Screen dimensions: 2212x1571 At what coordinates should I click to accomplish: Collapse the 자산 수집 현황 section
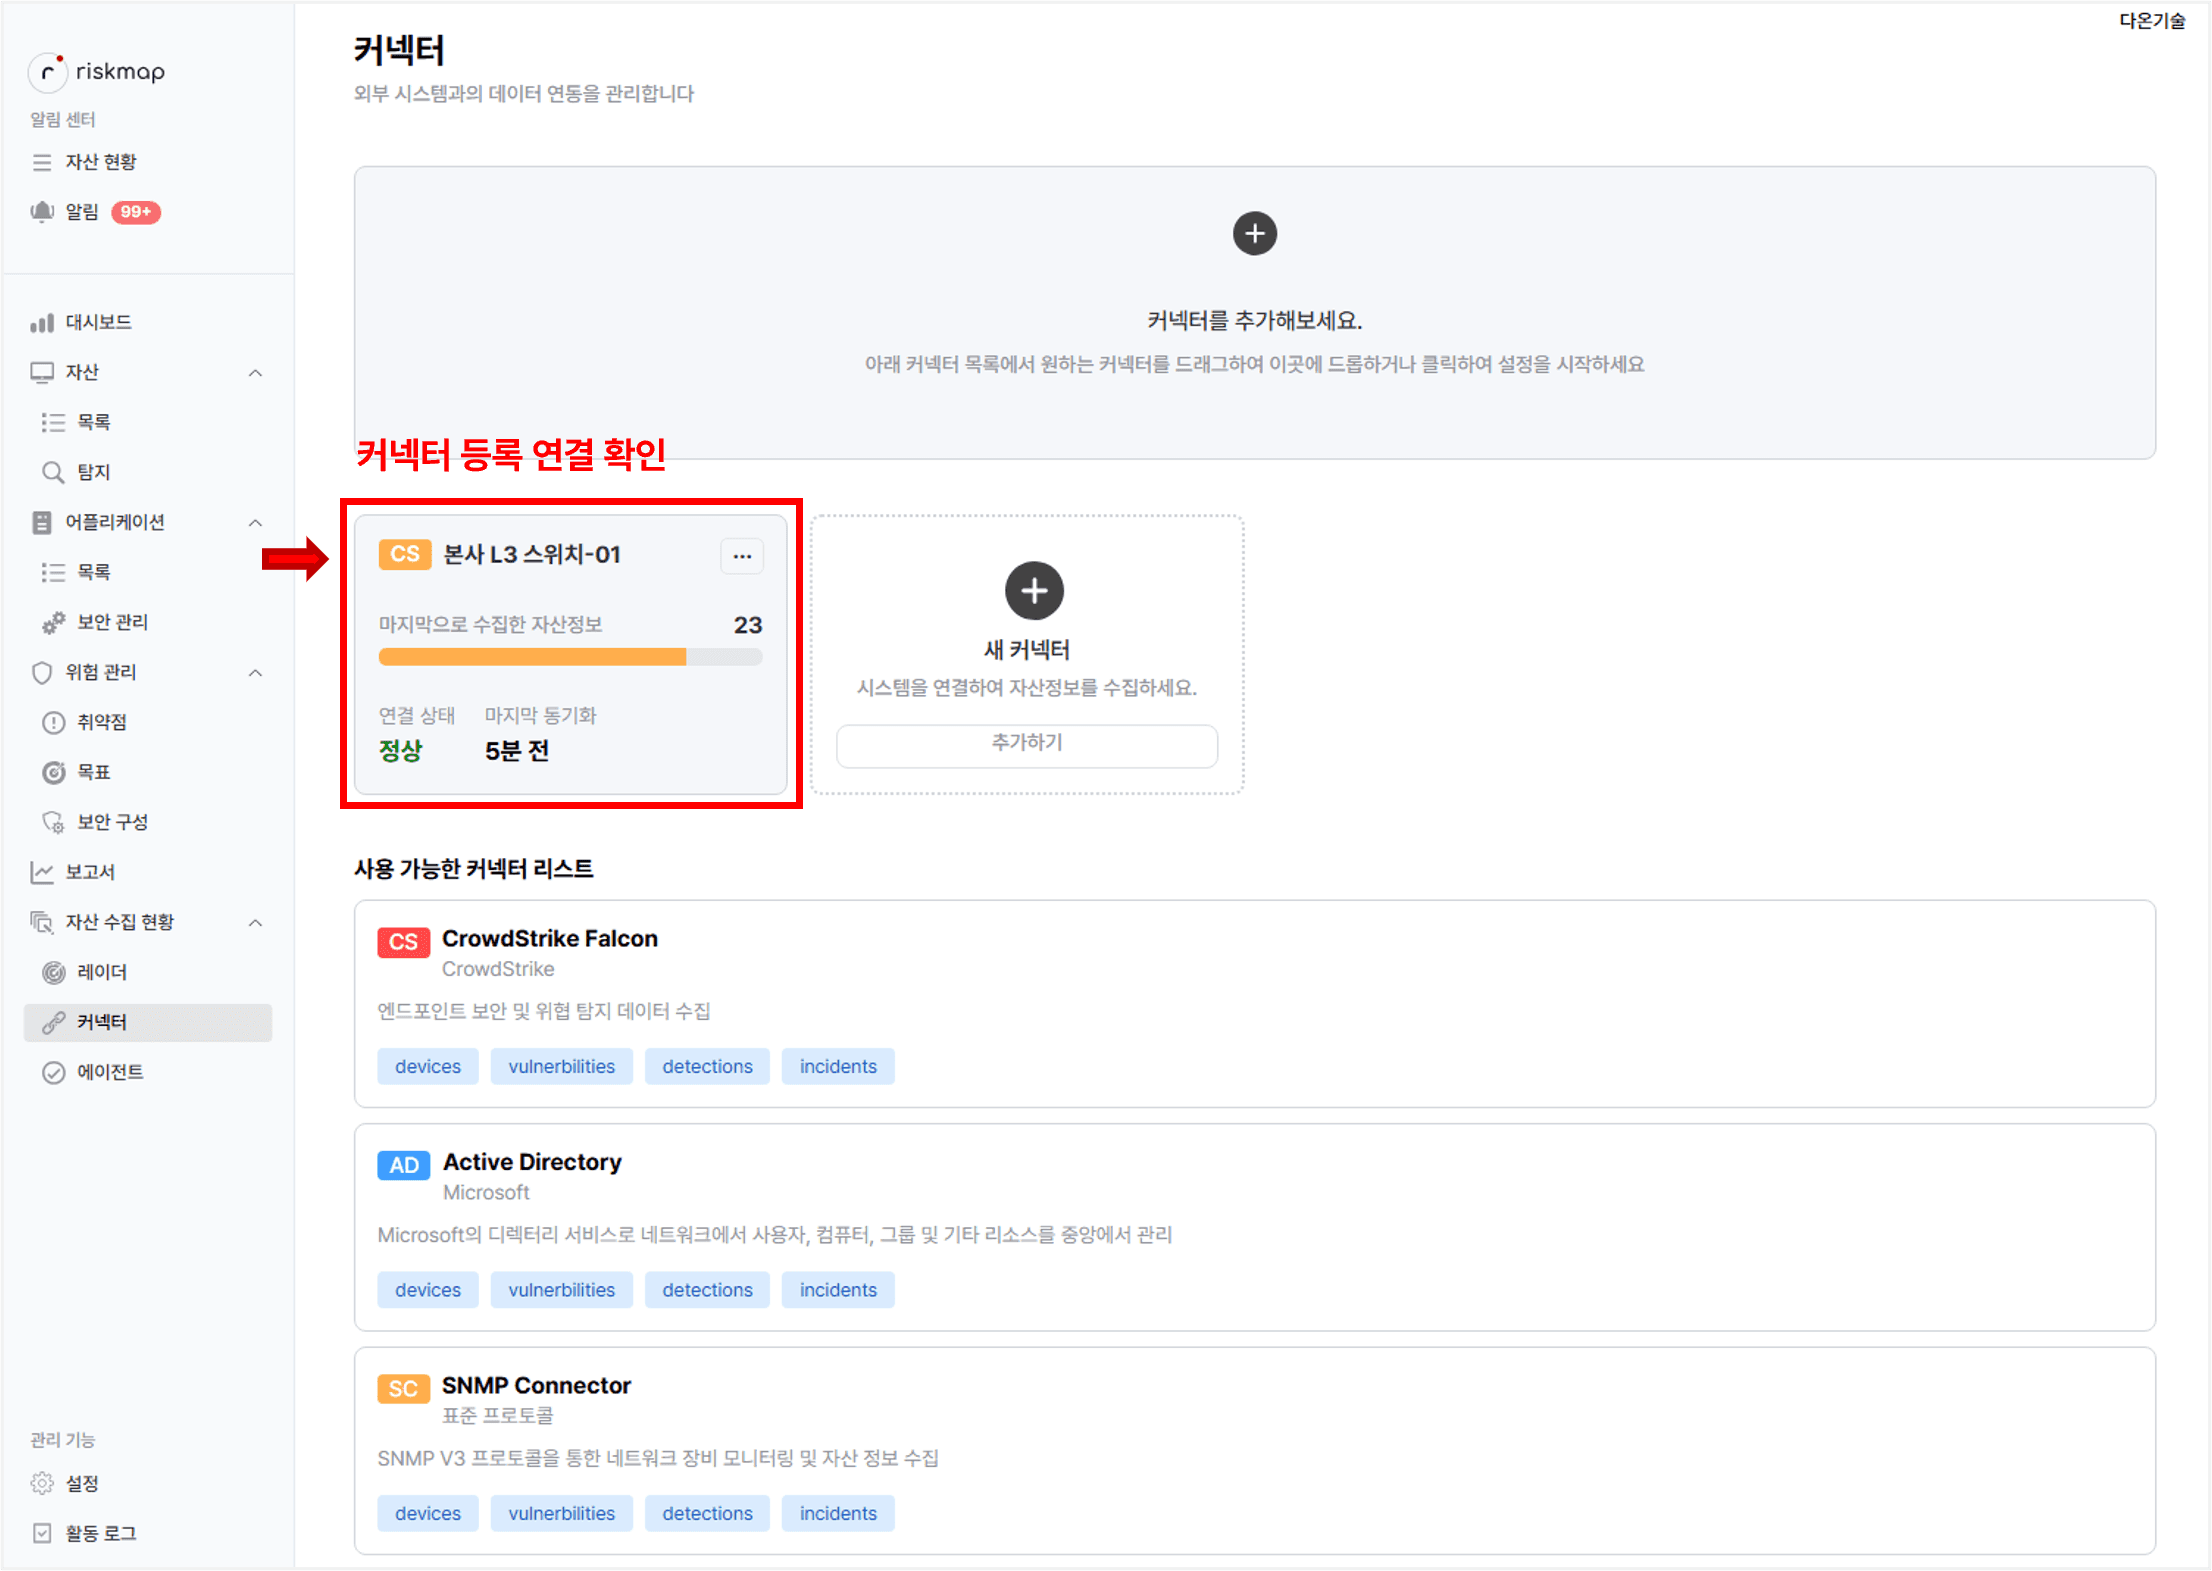[x=255, y=923]
